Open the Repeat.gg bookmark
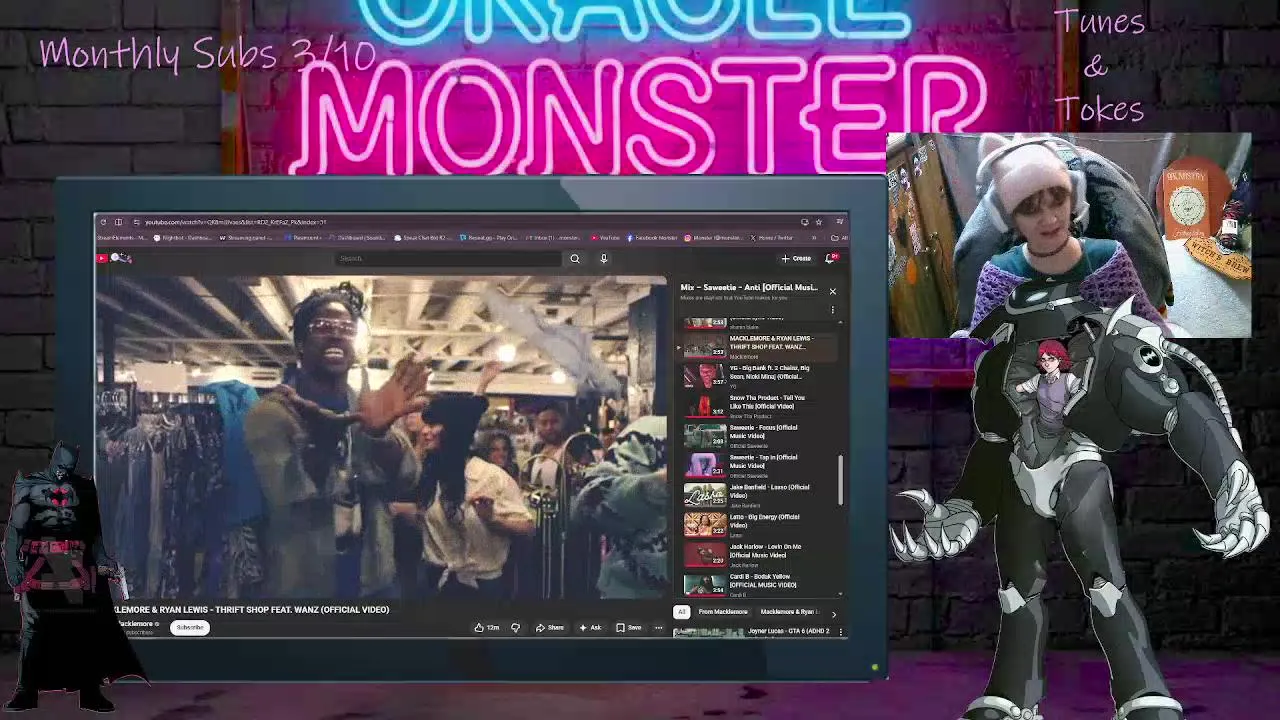This screenshot has height=720, width=1280. click(x=488, y=237)
